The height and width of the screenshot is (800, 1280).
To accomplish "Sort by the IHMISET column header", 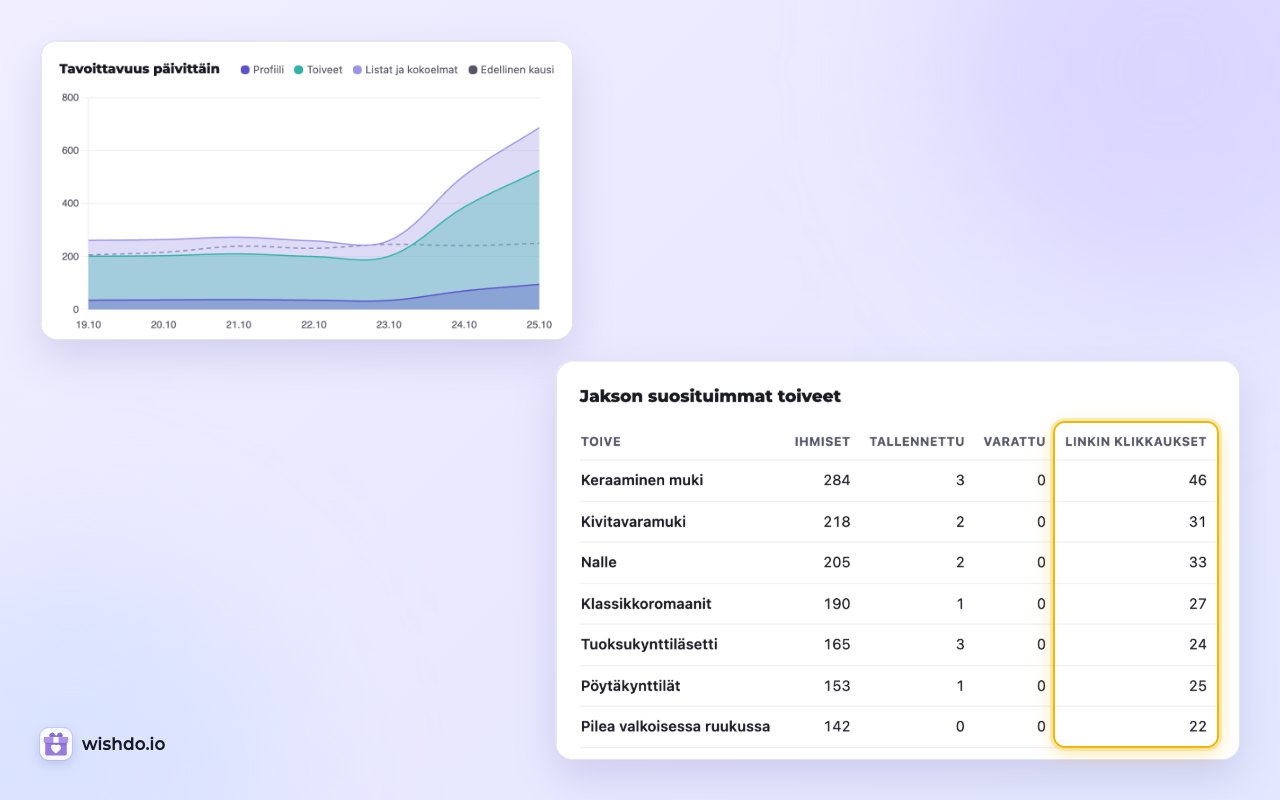I will tap(822, 441).
